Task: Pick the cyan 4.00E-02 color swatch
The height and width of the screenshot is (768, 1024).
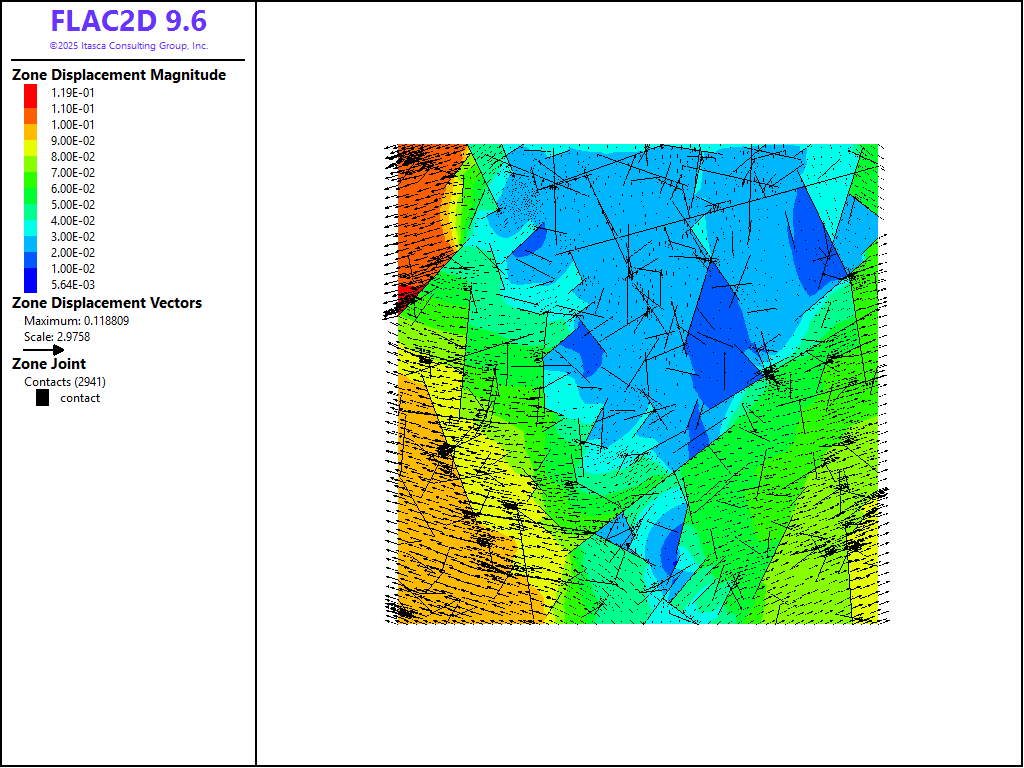Action: [31, 220]
